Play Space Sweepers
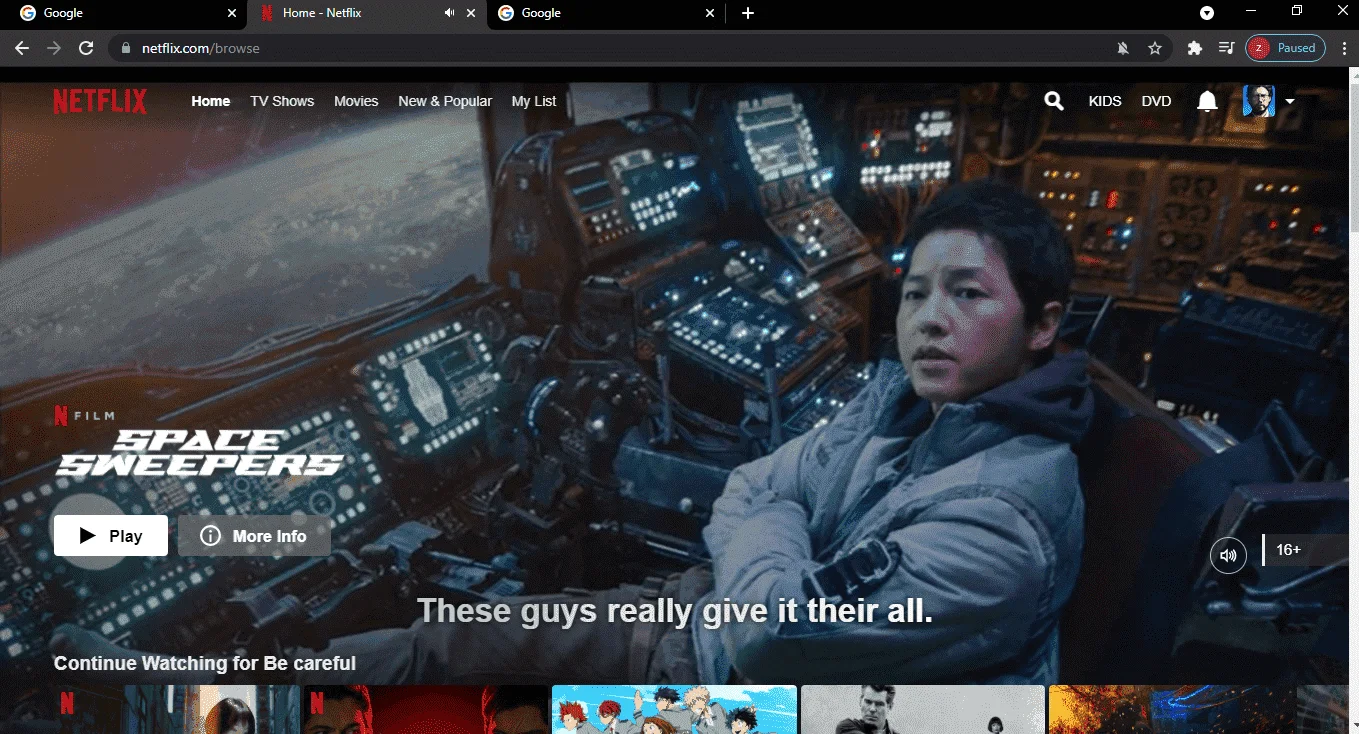 111,536
